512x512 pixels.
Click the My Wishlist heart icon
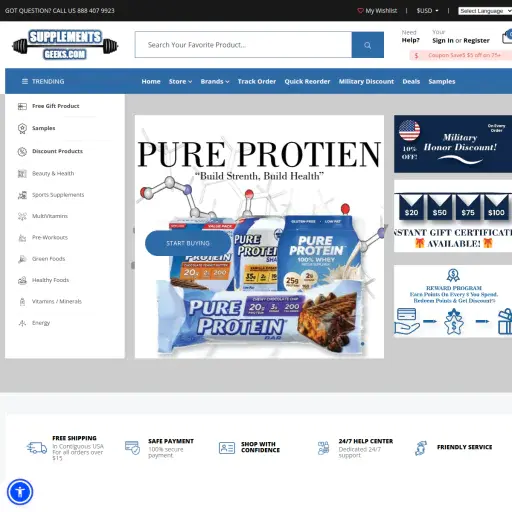coord(360,11)
